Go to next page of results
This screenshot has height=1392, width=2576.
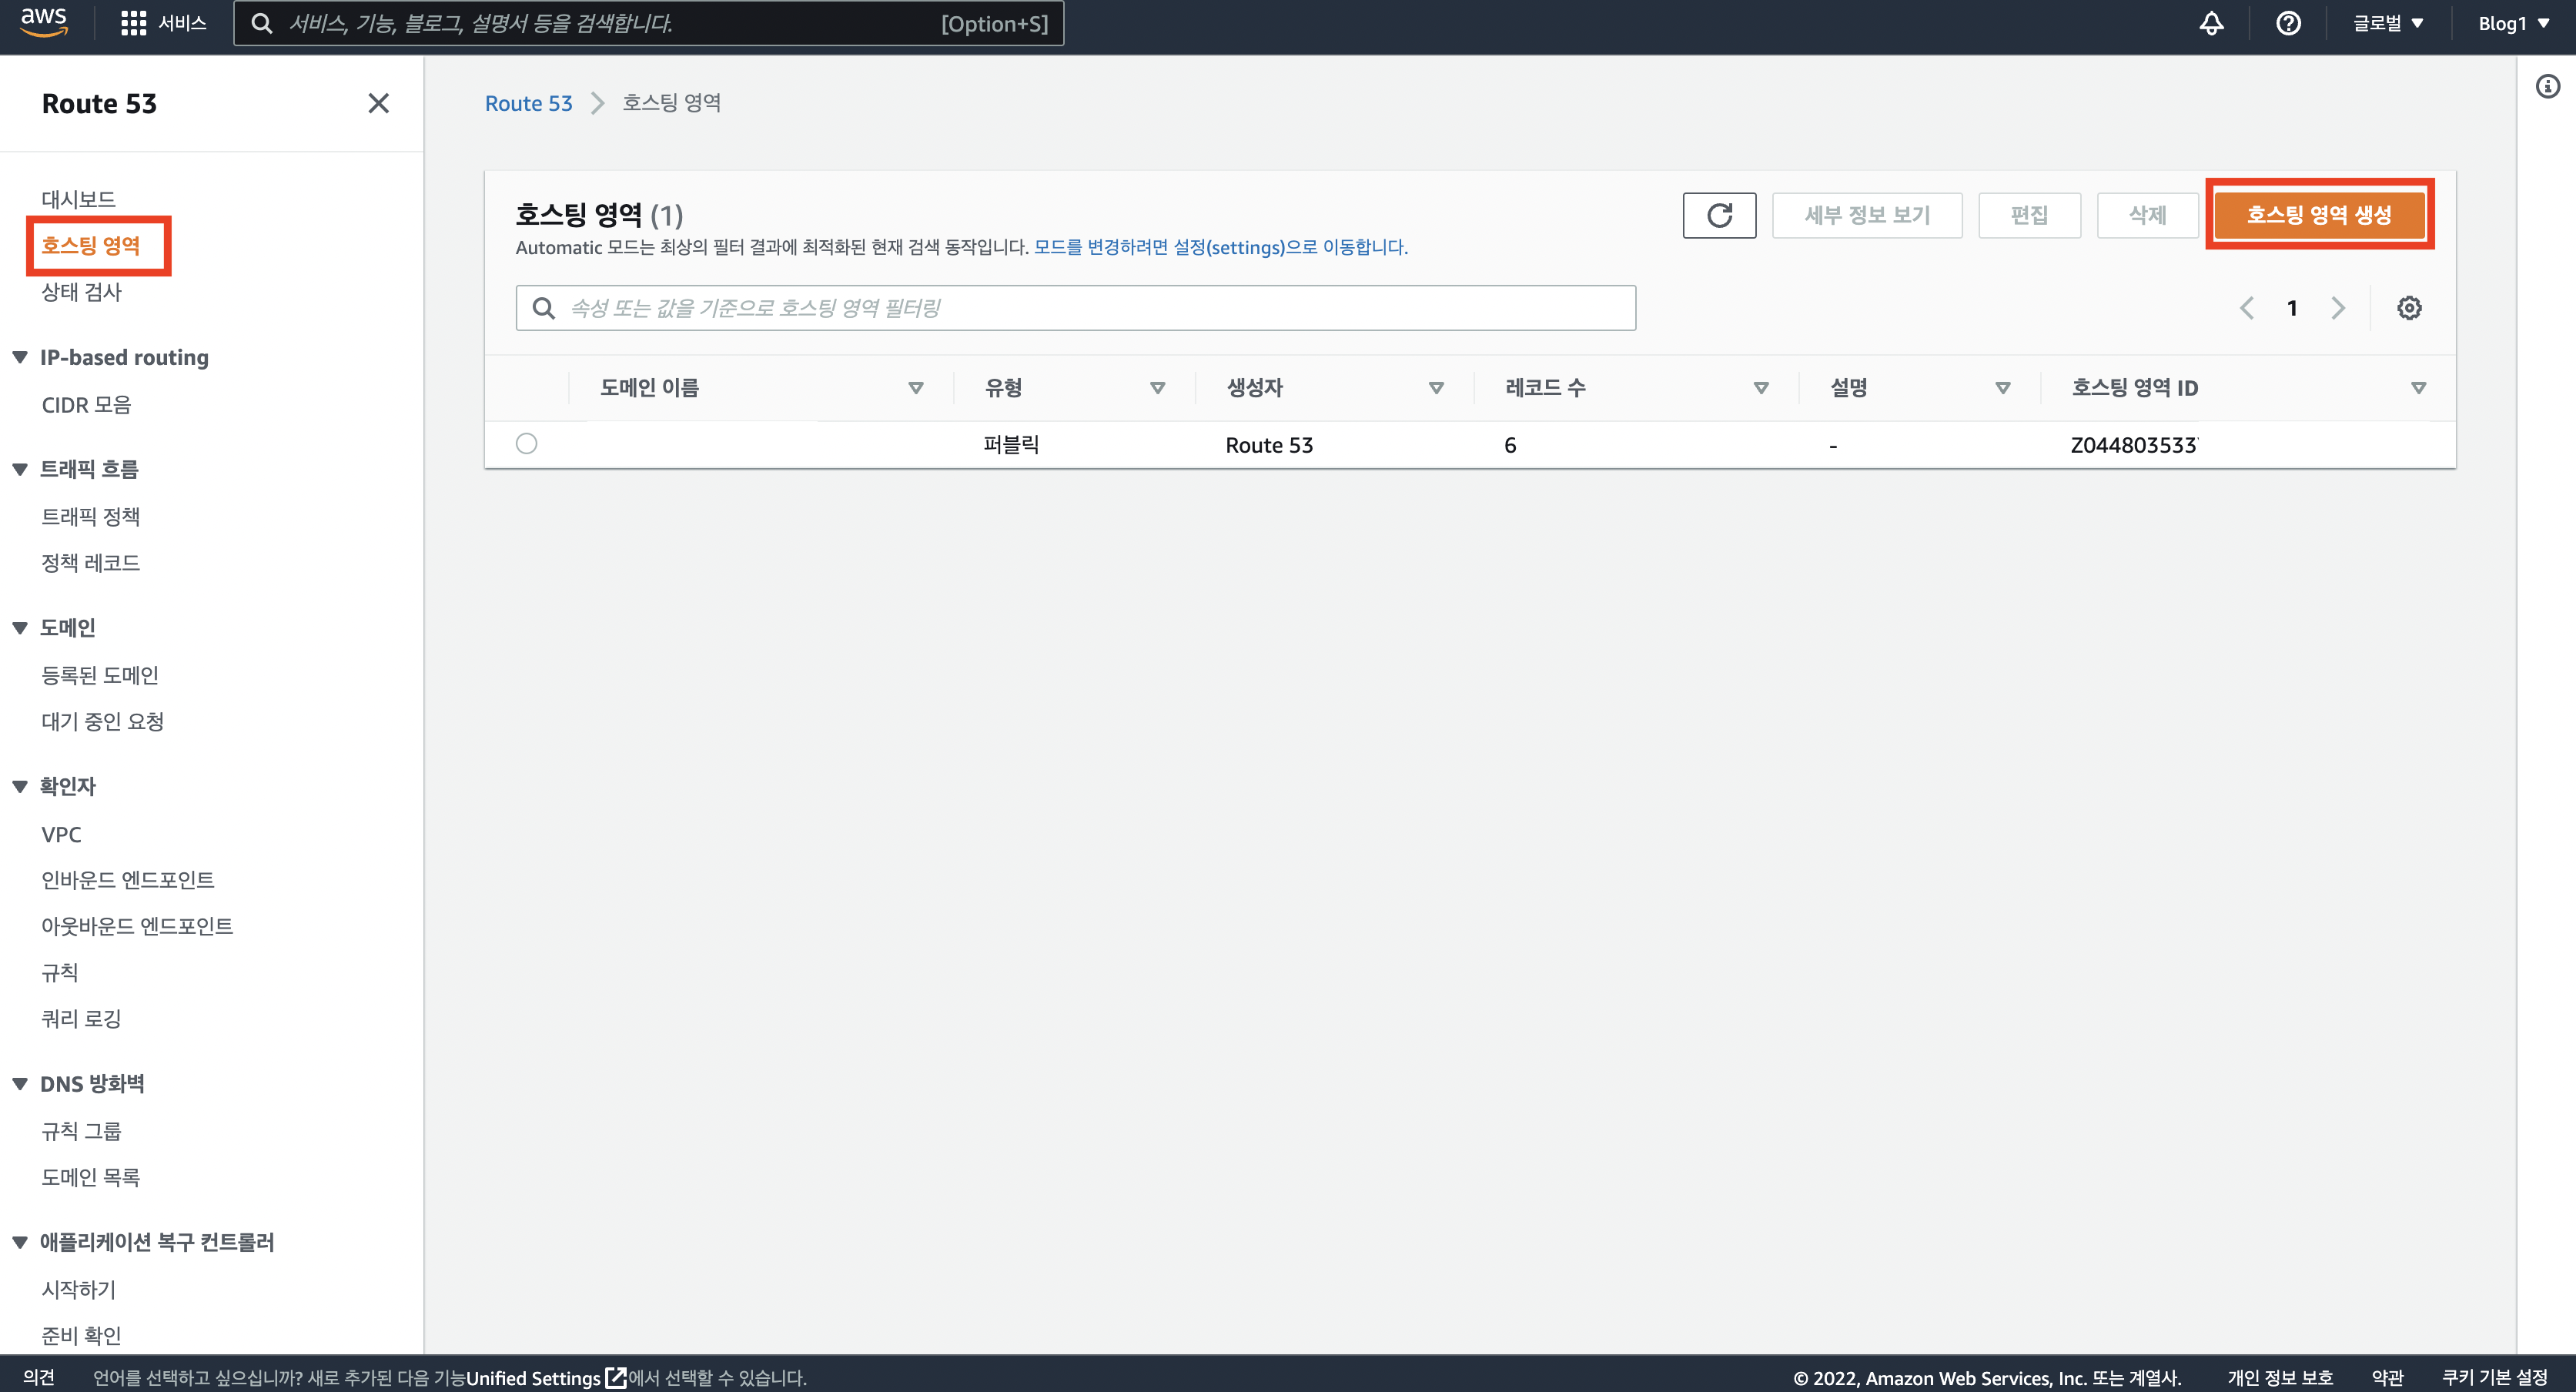[2337, 308]
